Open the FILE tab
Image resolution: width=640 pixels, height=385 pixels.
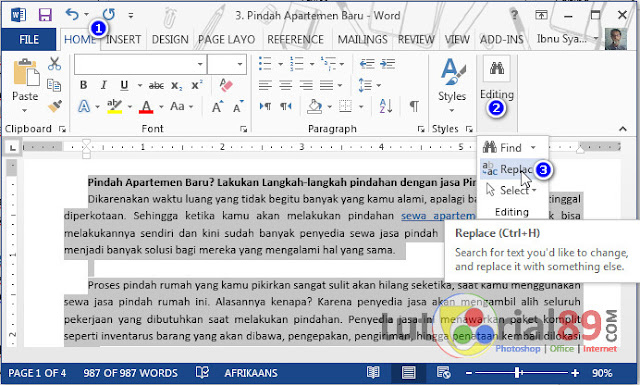coord(29,40)
